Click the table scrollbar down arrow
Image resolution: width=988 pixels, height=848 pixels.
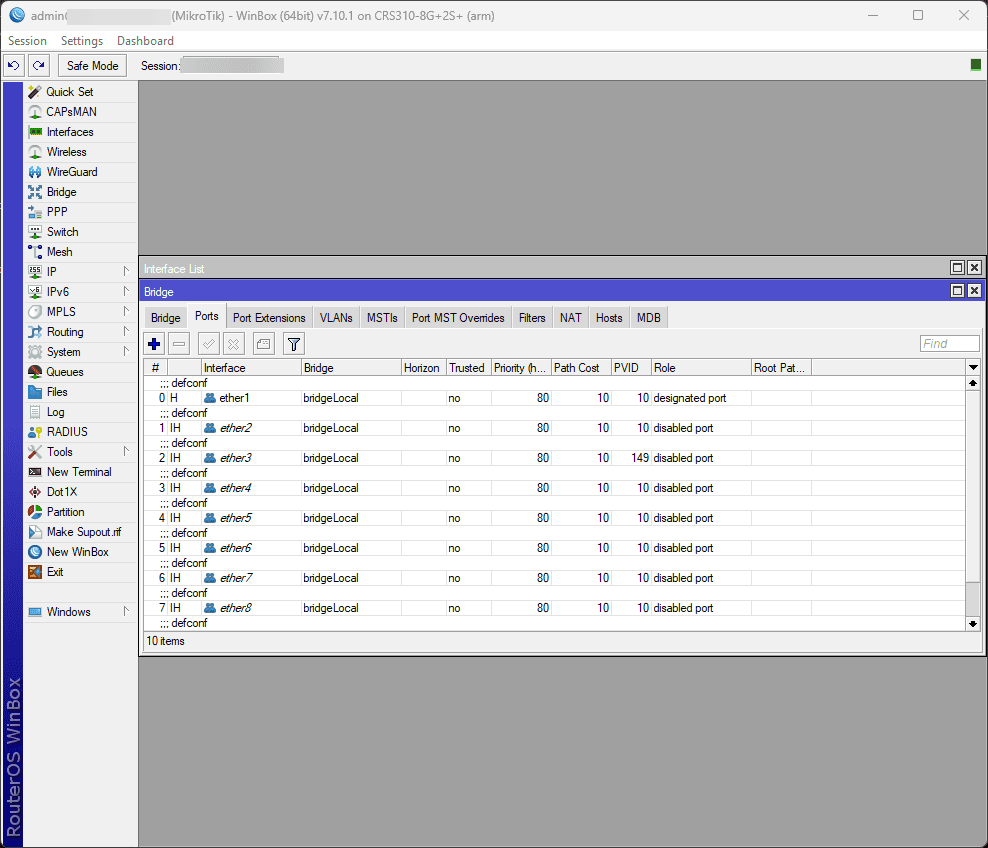coord(973,623)
